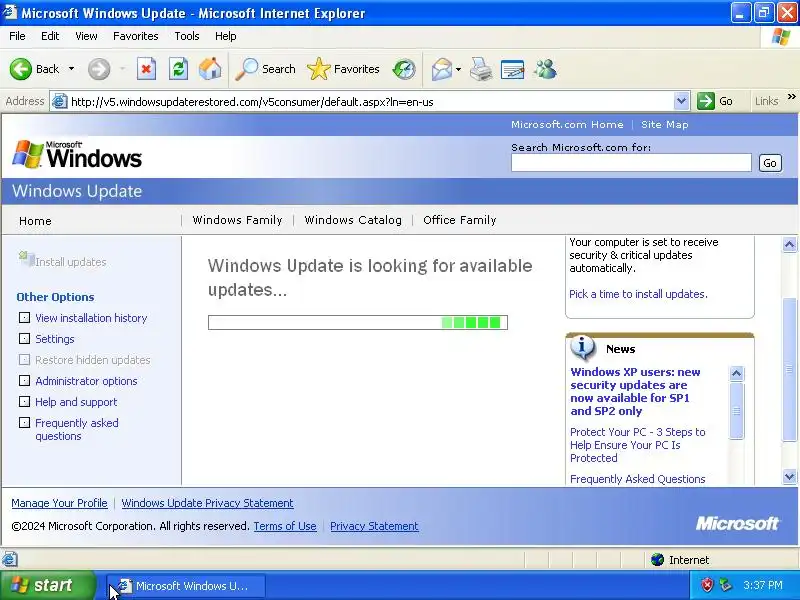Open the File menu
Screen dimensions: 800x600
click(17, 36)
